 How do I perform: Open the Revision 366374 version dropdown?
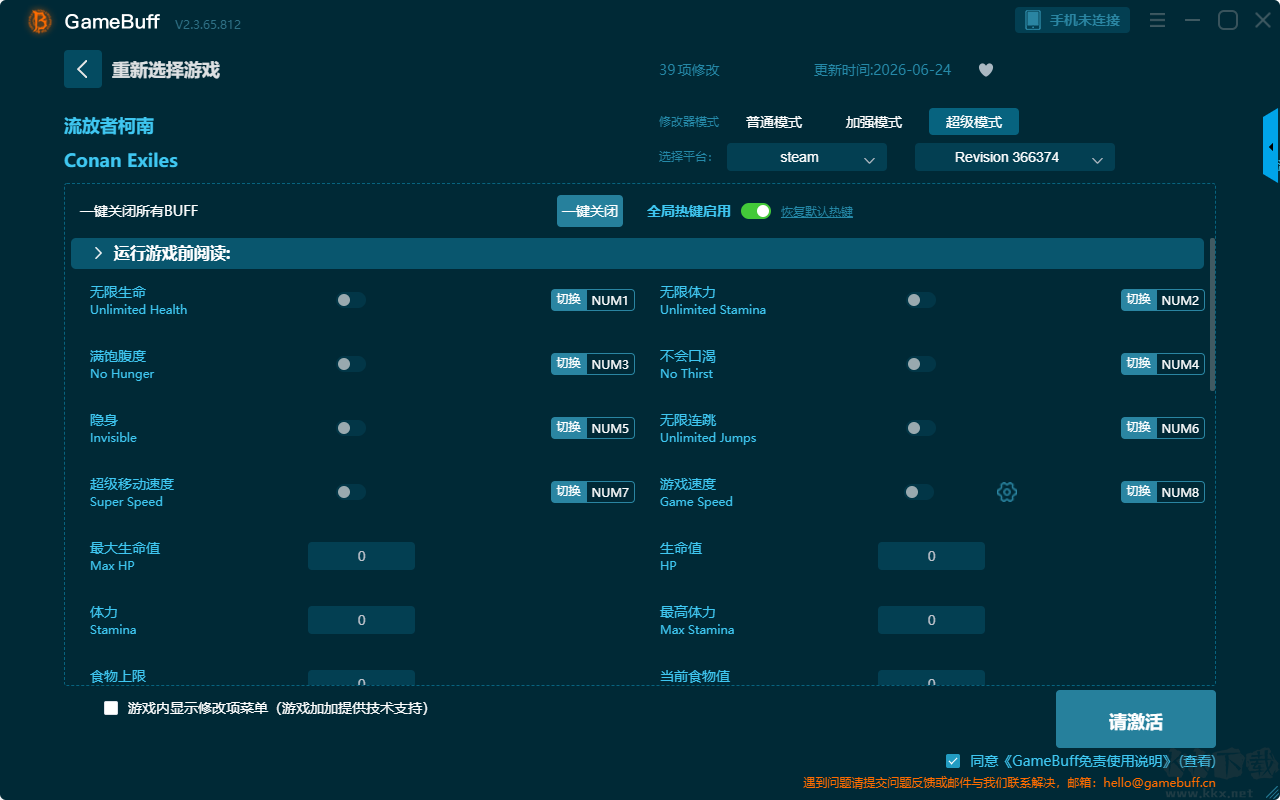pos(1015,157)
